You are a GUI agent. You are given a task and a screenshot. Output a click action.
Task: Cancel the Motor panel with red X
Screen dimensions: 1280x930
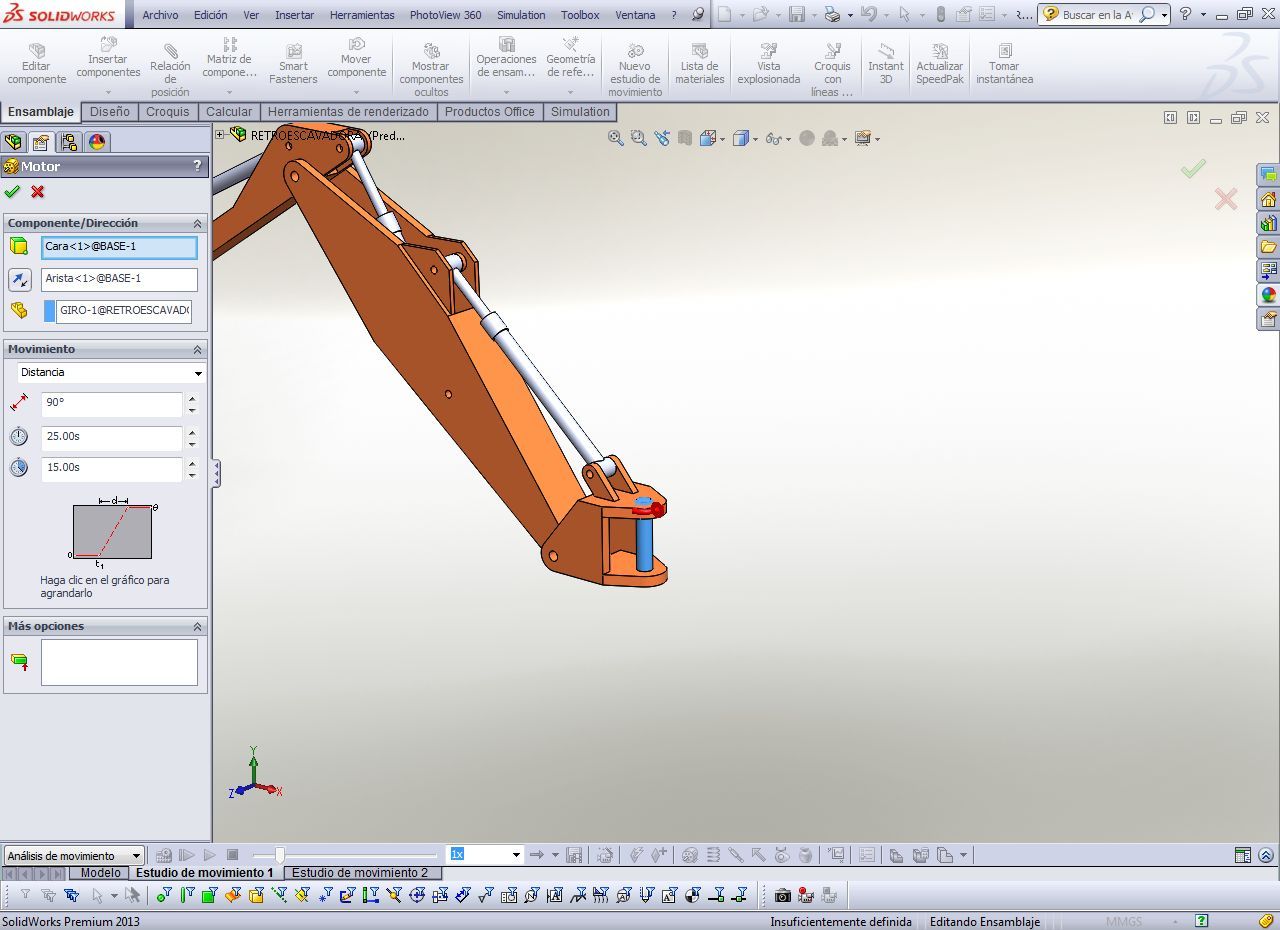[x=38, y=192]
